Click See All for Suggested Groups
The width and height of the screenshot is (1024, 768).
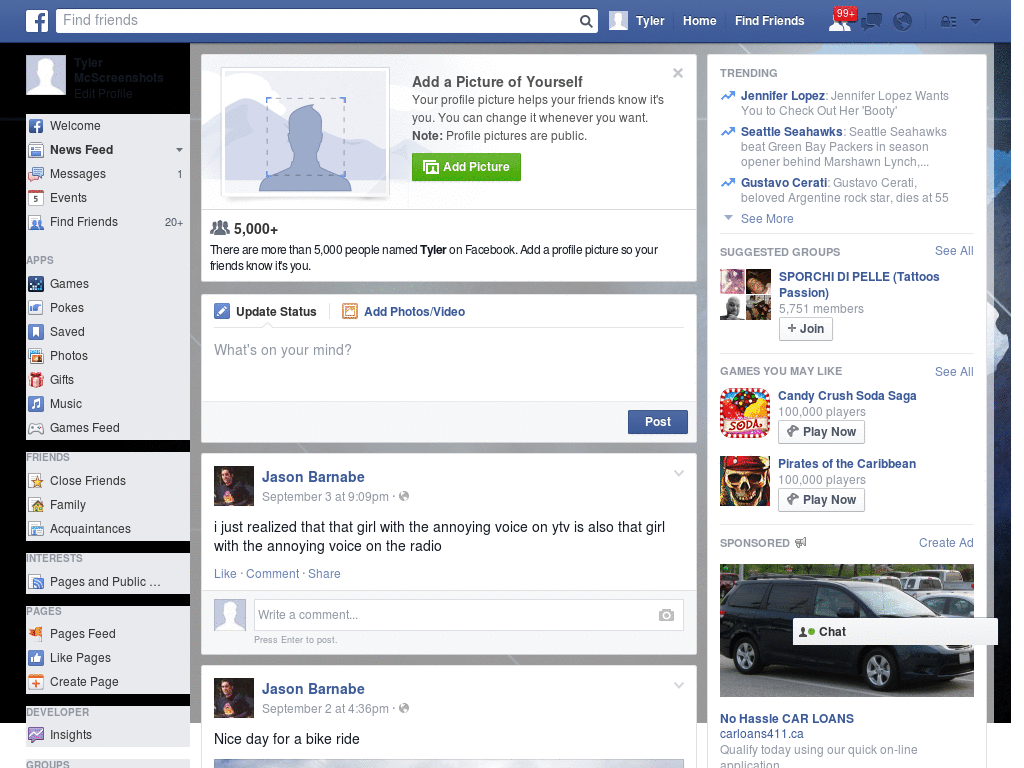pyautogui.click(x=953, y=251)
